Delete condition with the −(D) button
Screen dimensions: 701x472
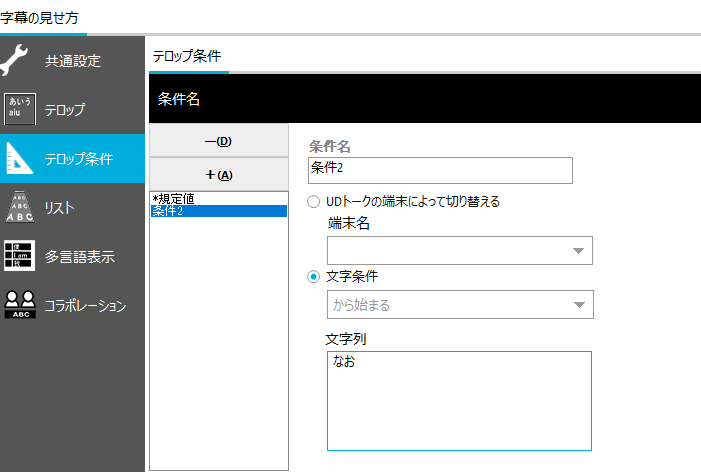pos(219,141)
